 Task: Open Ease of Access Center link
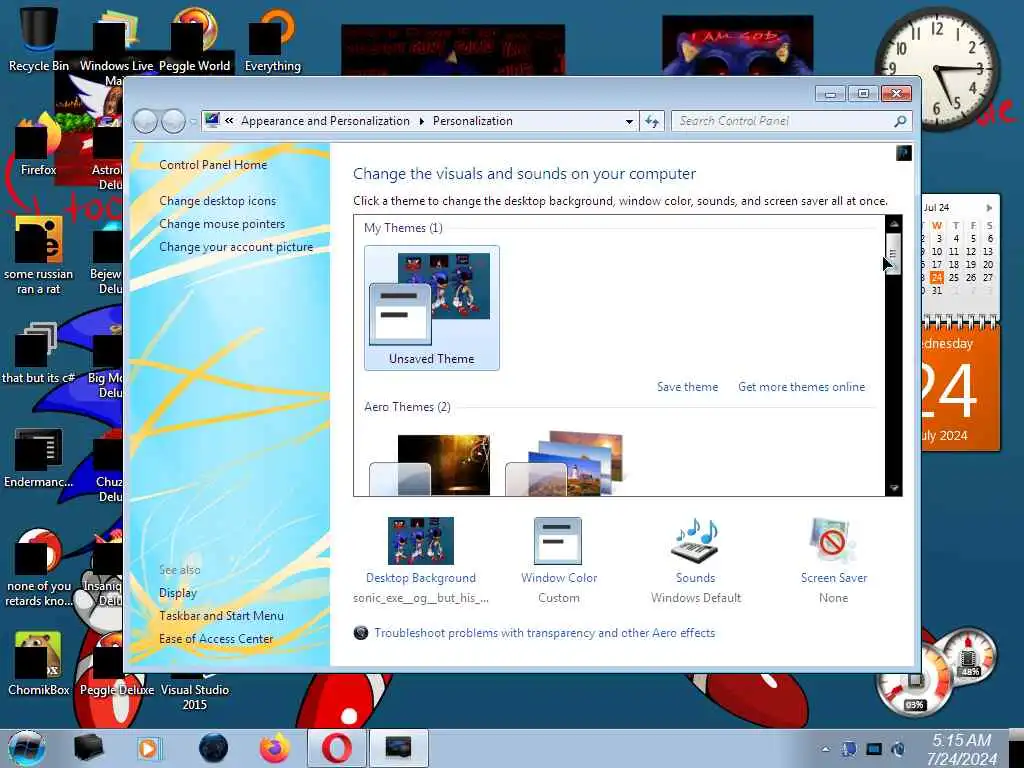point(216,639)
